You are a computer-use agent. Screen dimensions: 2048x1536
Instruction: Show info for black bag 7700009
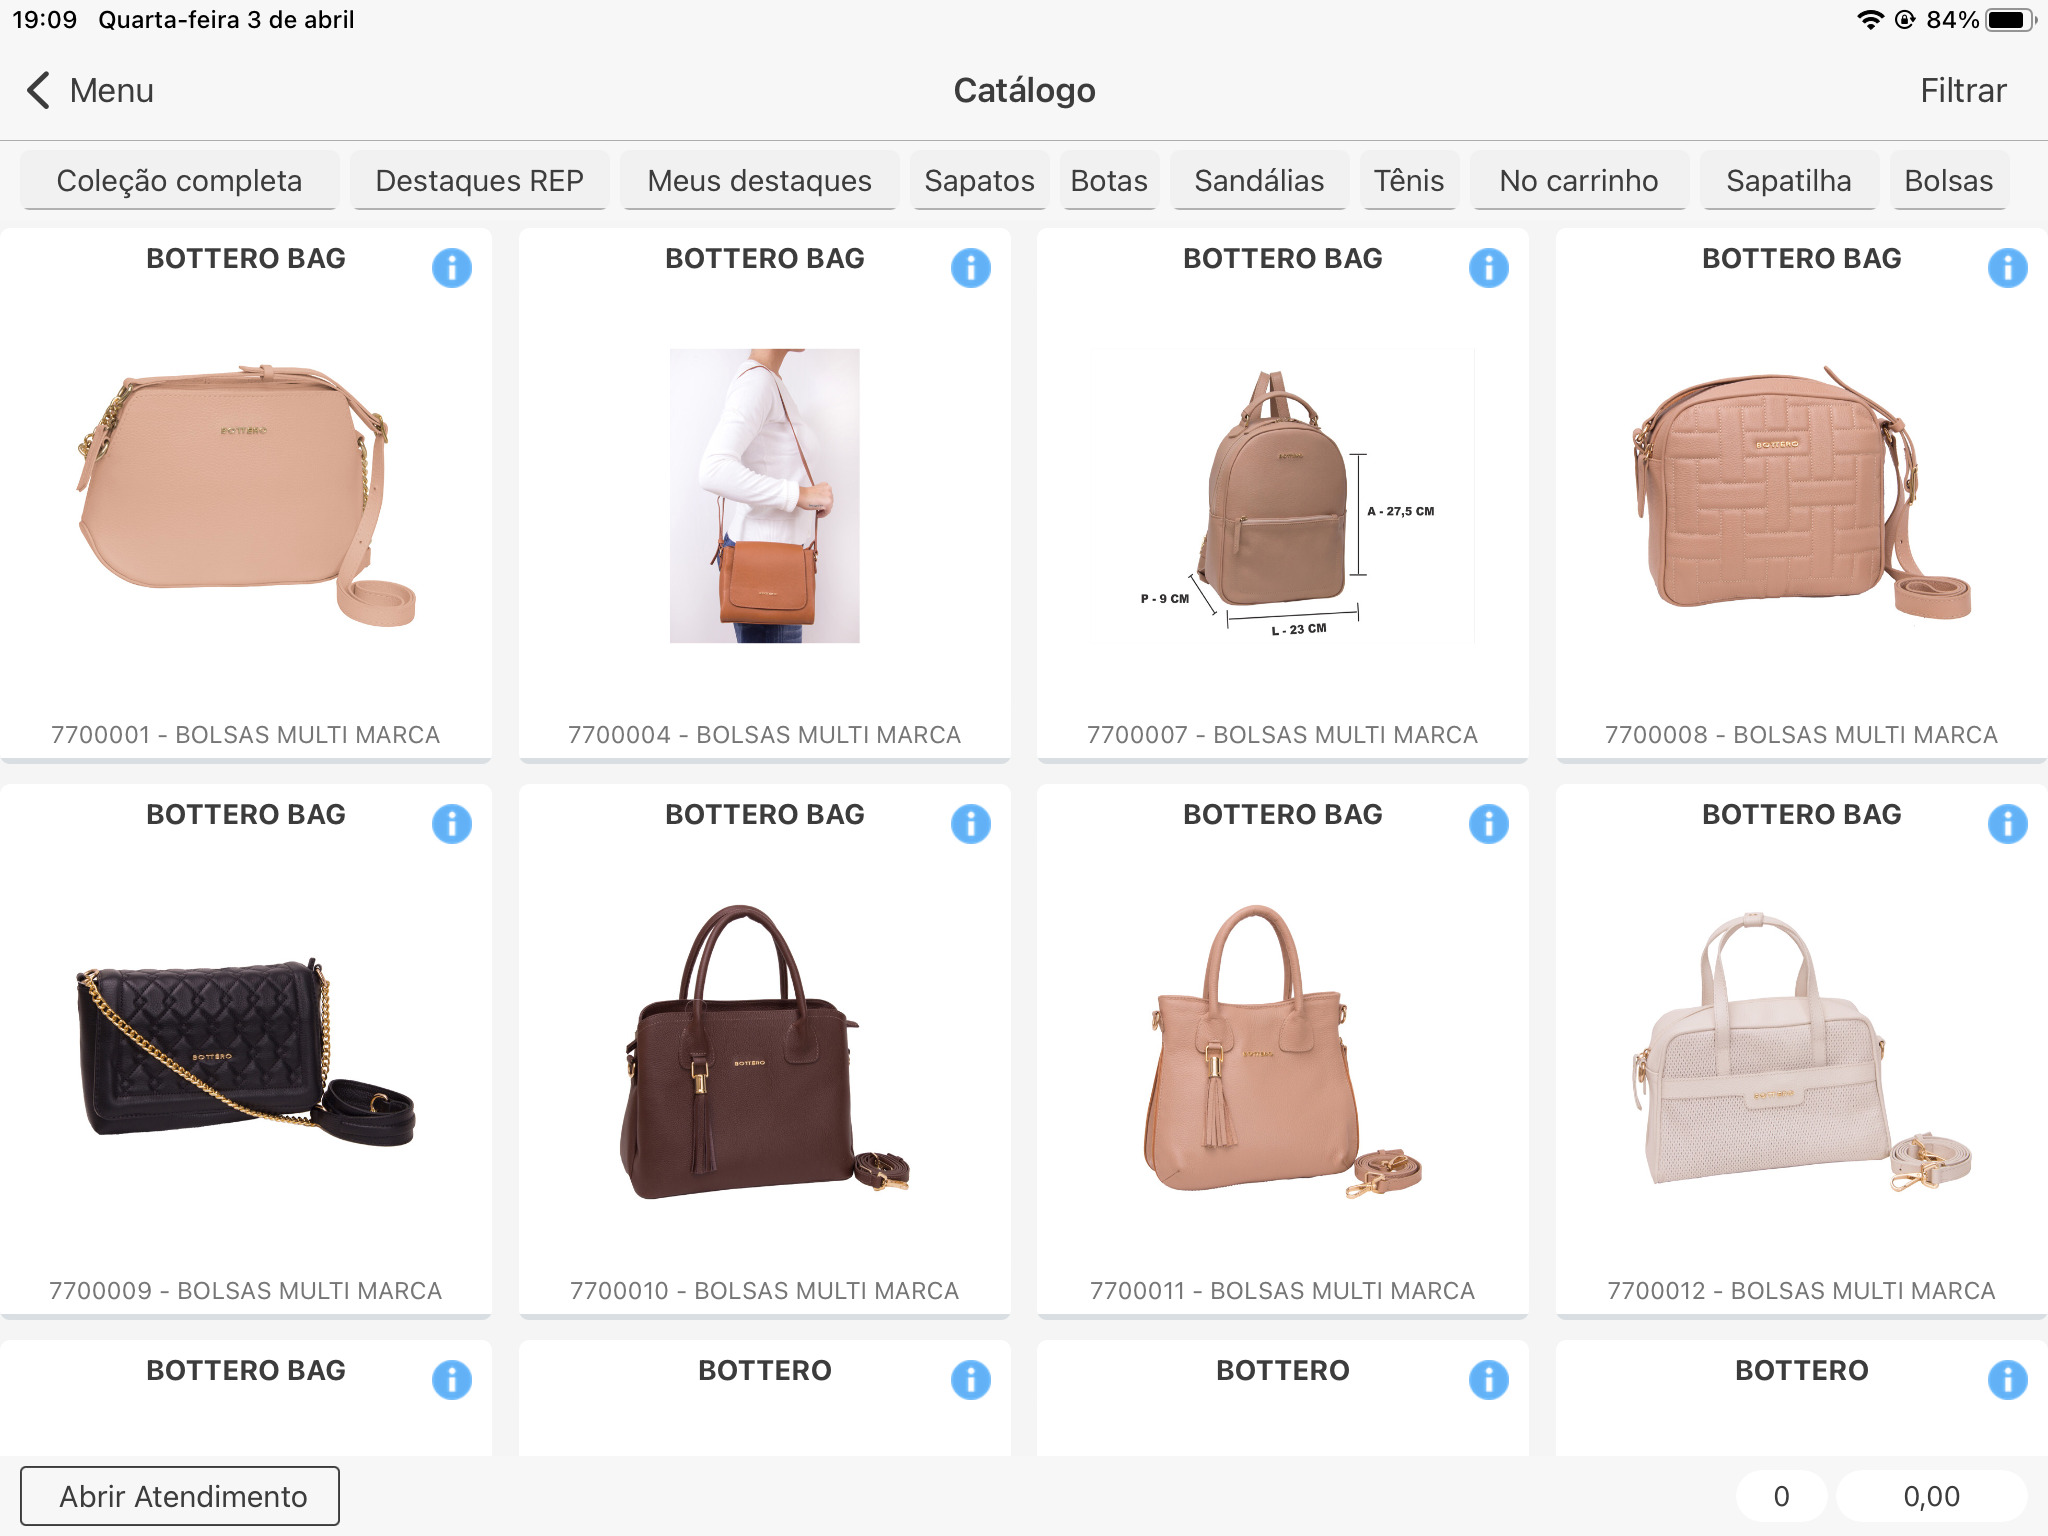pos(451,824)
